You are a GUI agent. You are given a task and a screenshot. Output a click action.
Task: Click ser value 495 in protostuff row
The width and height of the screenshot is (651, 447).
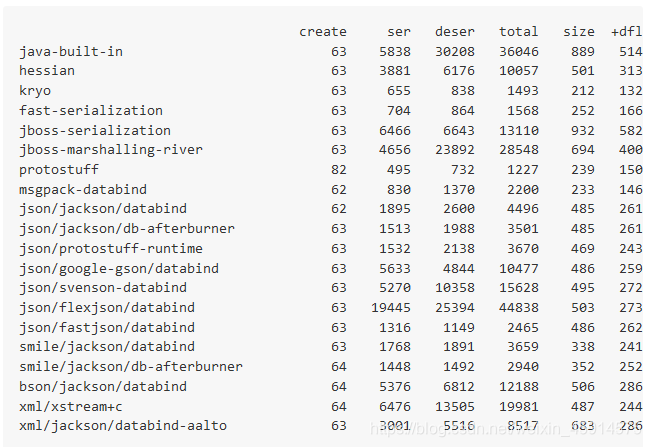click(x=399, y=170)
